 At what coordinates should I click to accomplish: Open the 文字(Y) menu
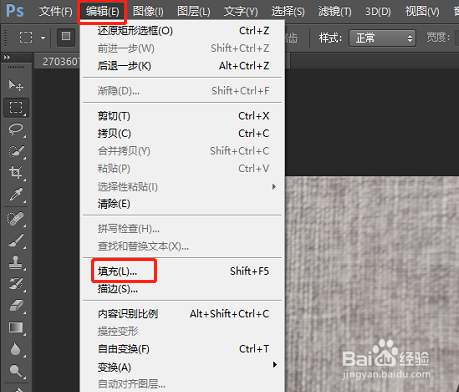coord(241,12)
